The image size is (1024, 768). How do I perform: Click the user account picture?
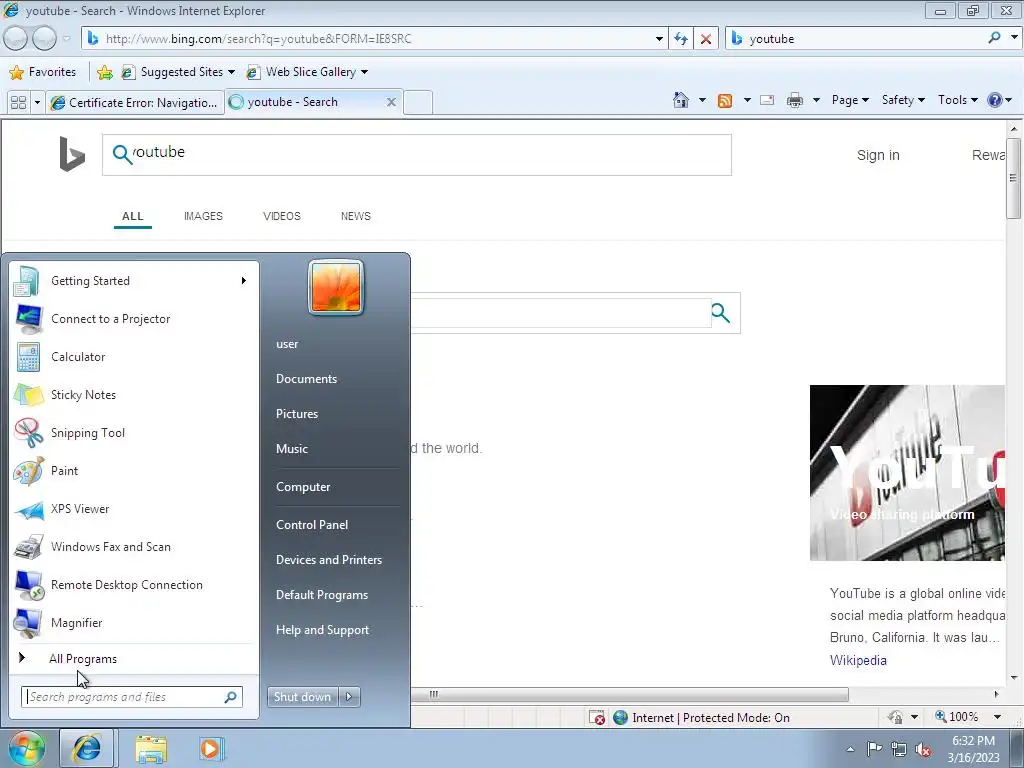pyautogui.click(x=336, y=287)
